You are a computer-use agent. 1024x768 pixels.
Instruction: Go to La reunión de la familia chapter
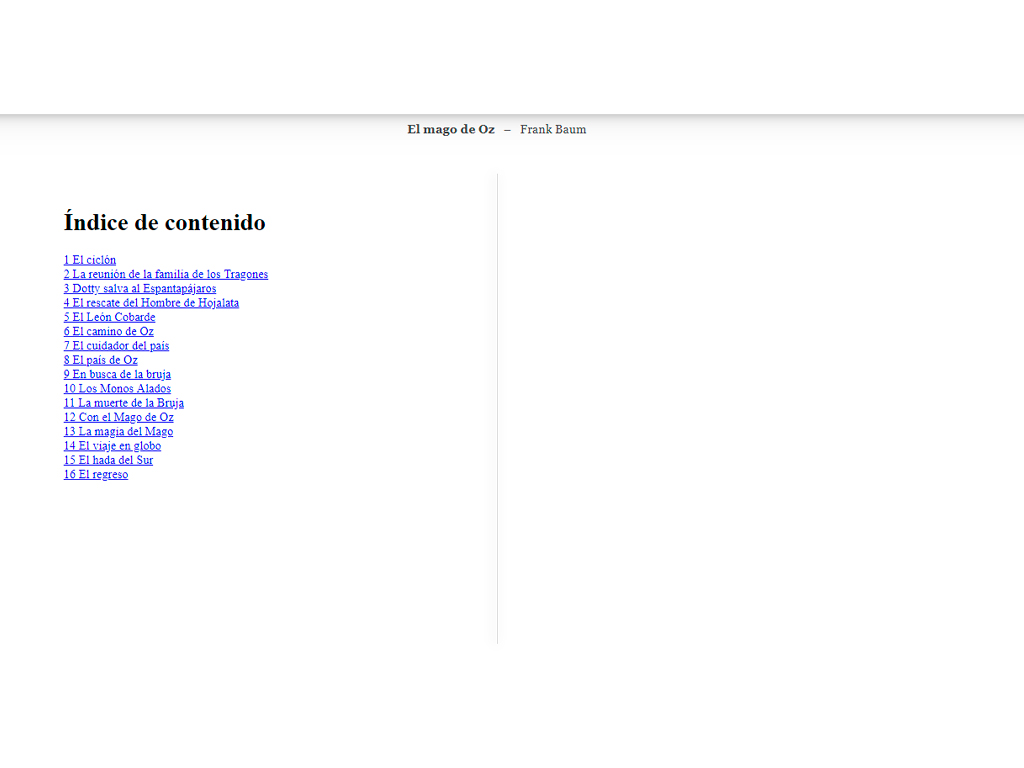(x=166, y=274)
